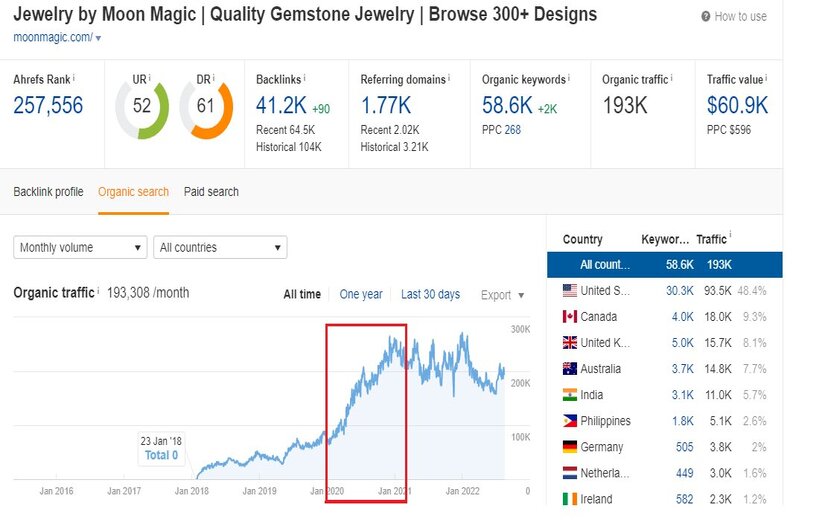Viewport: 825px width, 525px height.
Task: Click the Netherlands flag icon
Action: [x=570, y=473]
